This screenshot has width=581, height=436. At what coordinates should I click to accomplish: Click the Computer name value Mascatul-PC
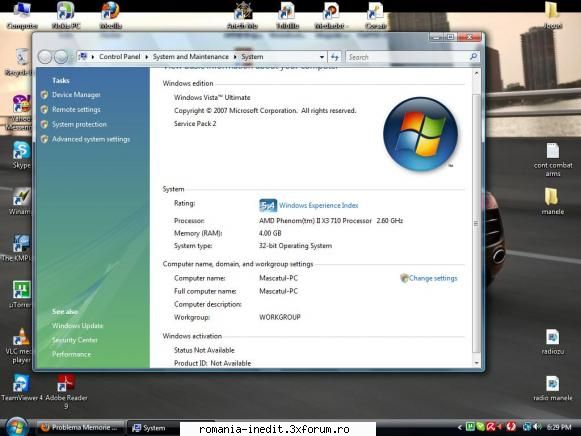(x=278, y=278)
